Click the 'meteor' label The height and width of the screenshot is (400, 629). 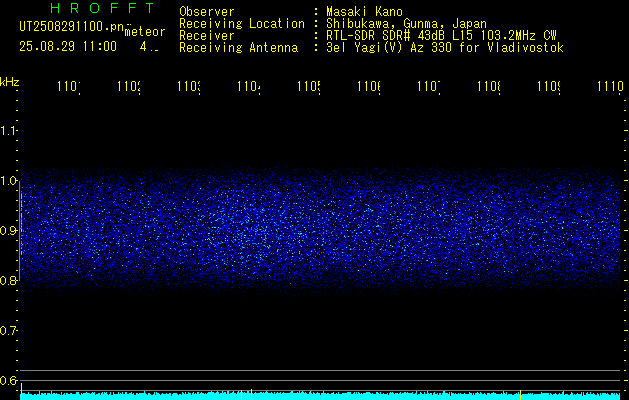(145, 32)
